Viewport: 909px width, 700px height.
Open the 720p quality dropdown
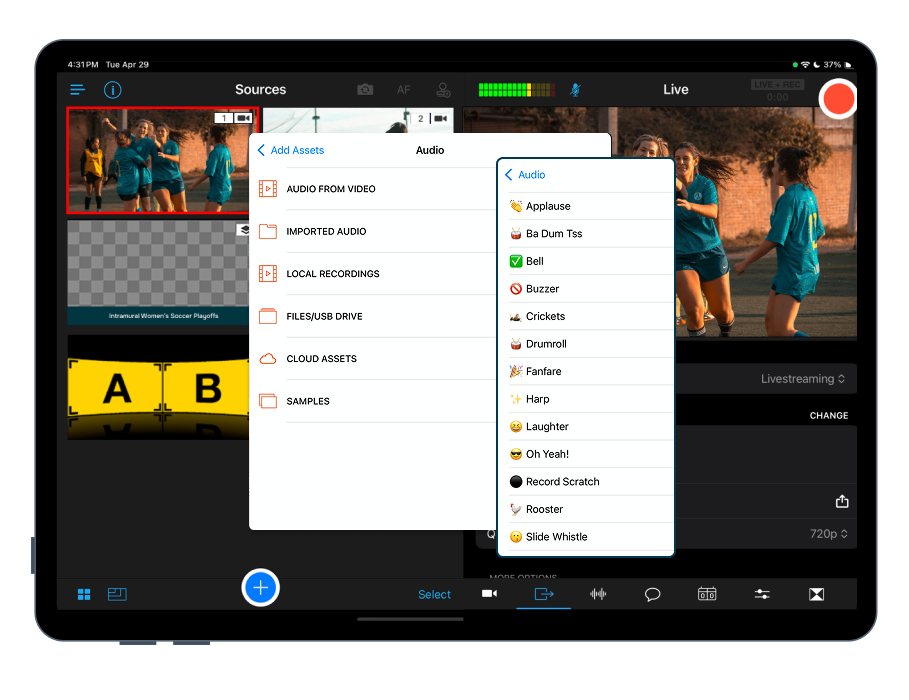point(828,534)
